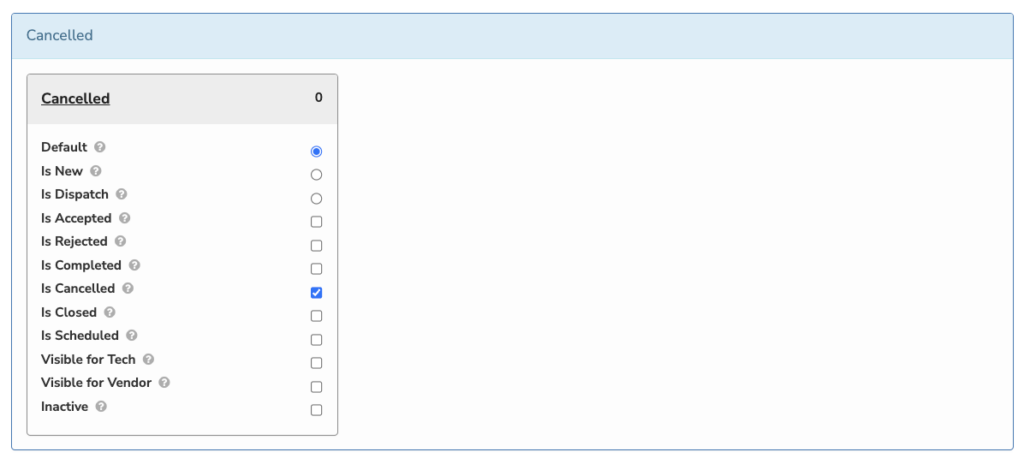This screenshot has width=1024, height=458.
Task: Collapse the Cancelled section header
Action: 512,35
